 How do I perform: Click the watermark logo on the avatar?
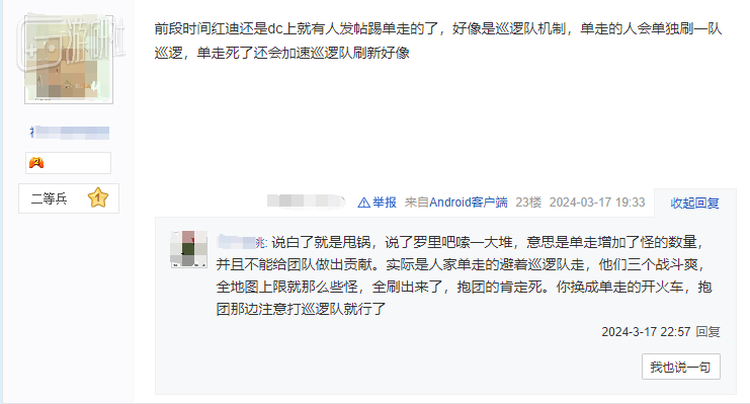coord(71,42)
